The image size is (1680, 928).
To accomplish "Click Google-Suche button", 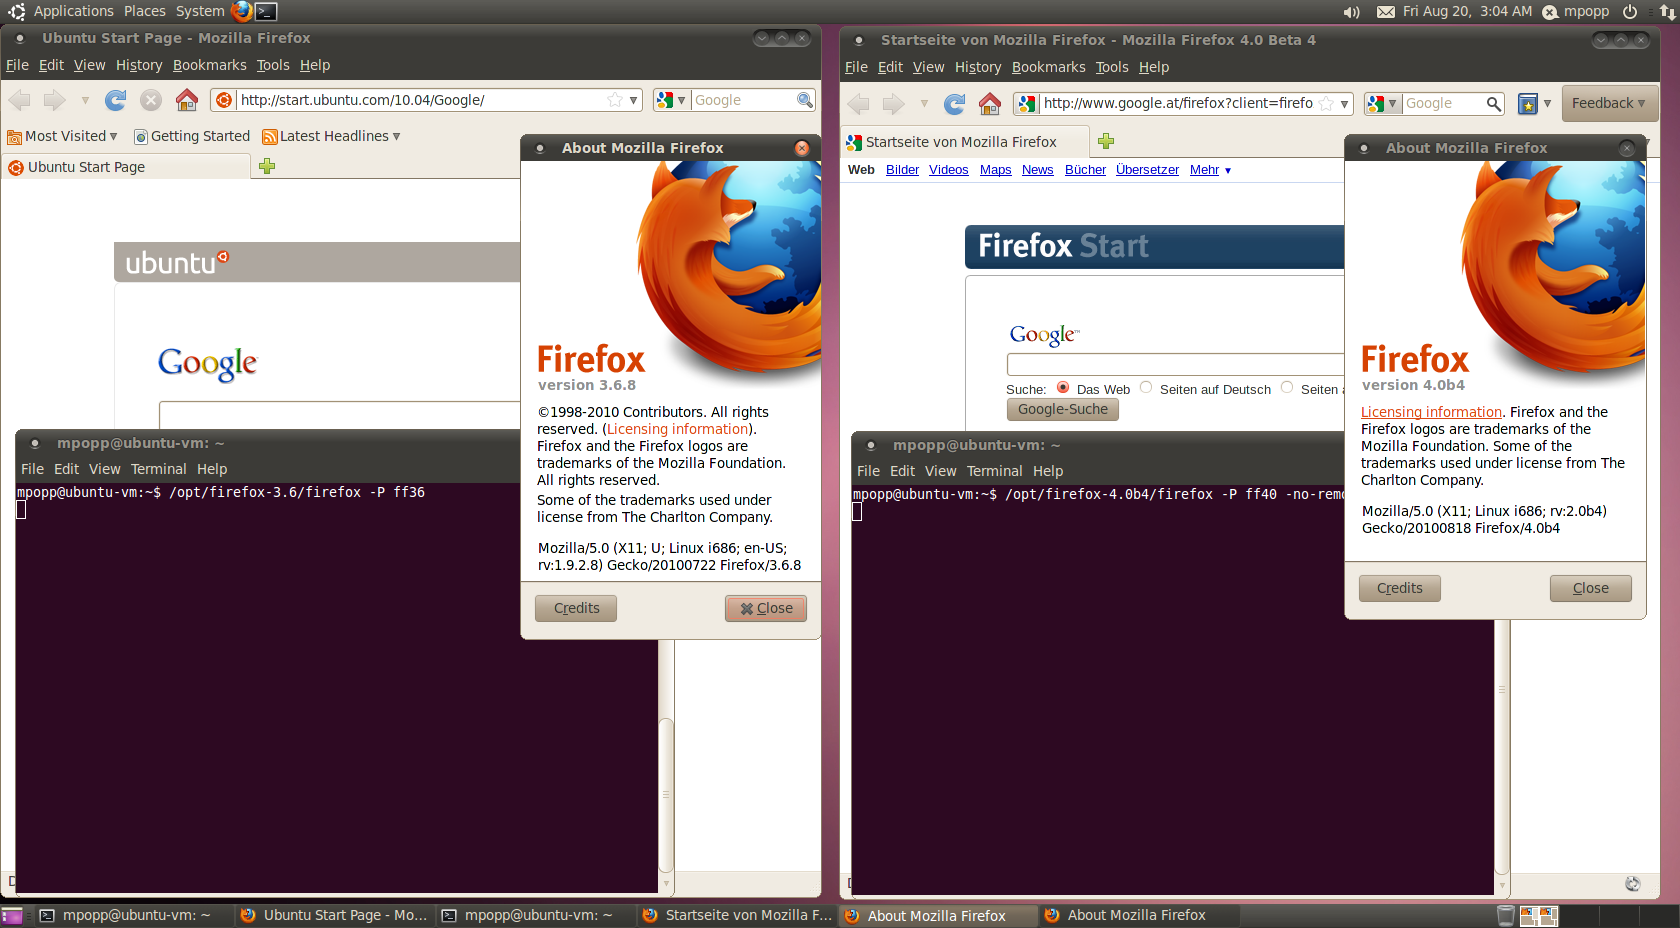I will click(1063, 409).
